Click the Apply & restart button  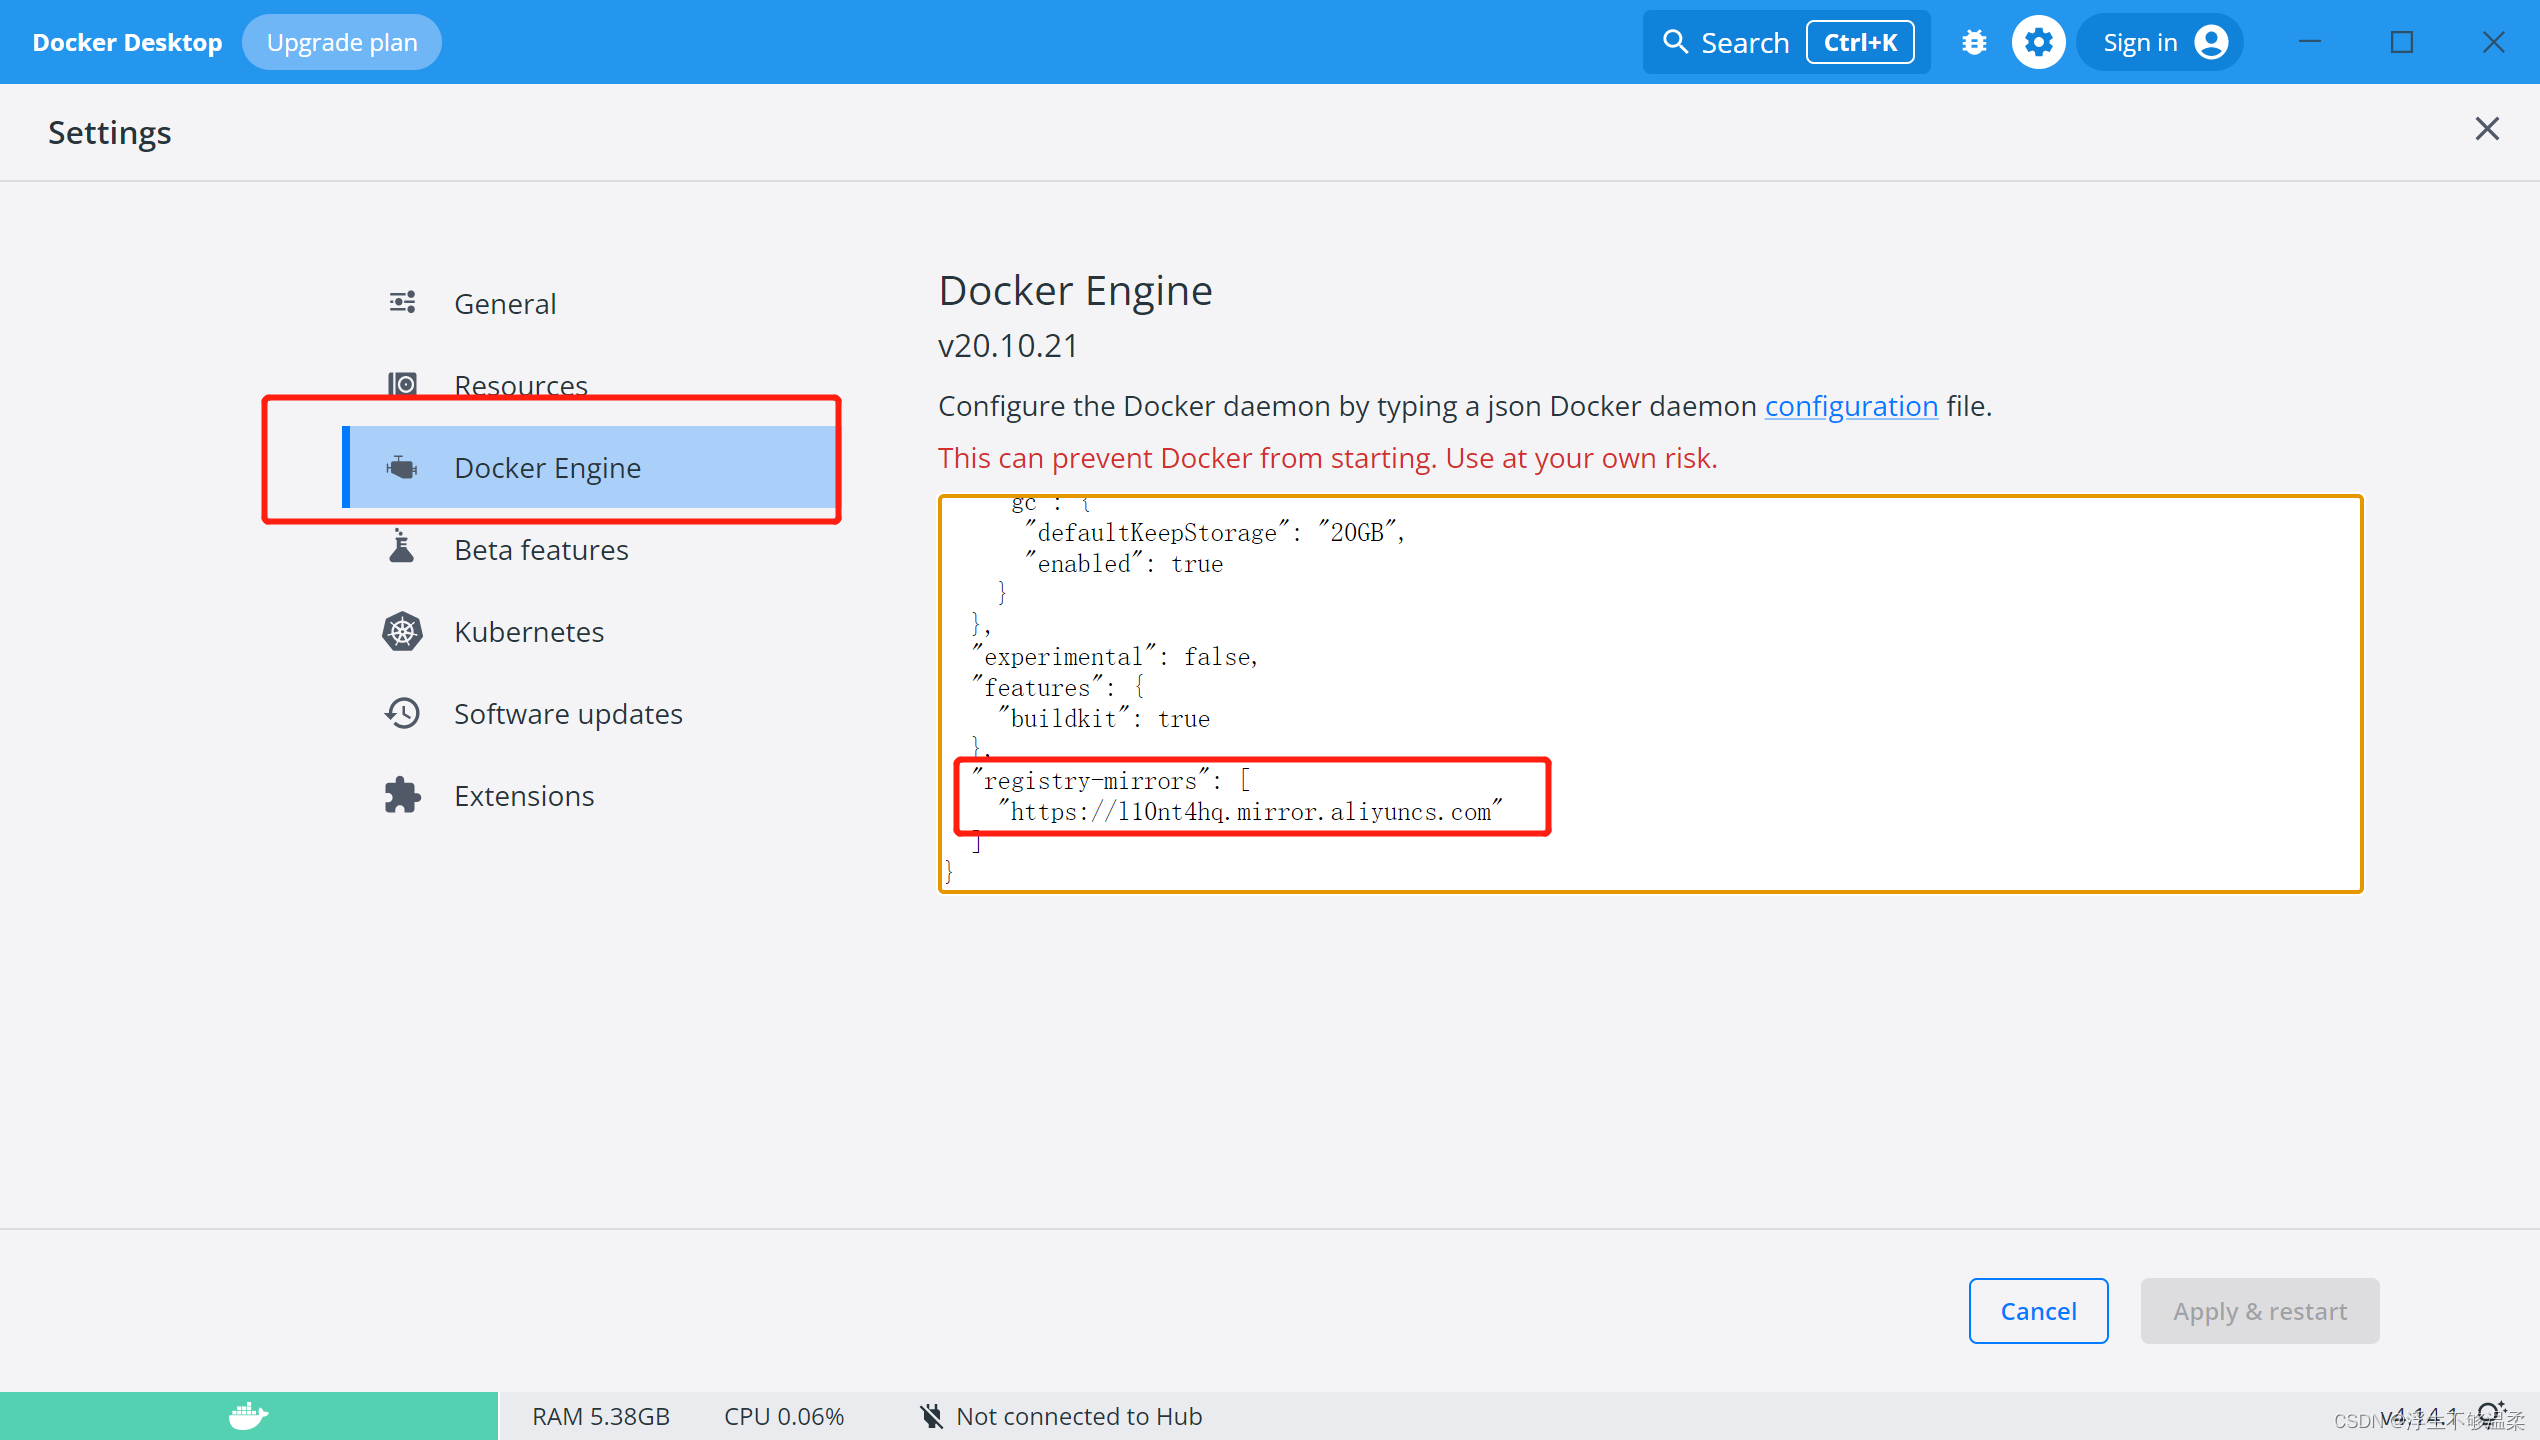(2260, 1311)
